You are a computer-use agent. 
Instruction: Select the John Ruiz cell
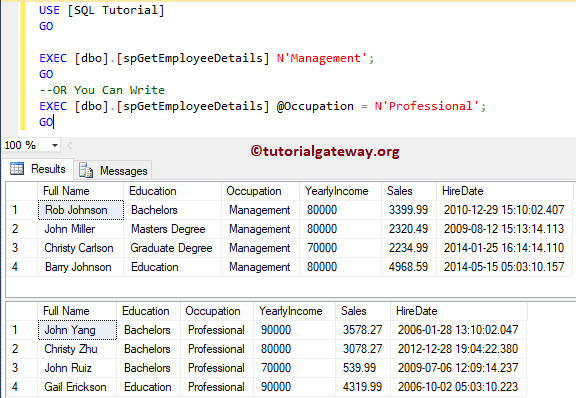(77, 368)
